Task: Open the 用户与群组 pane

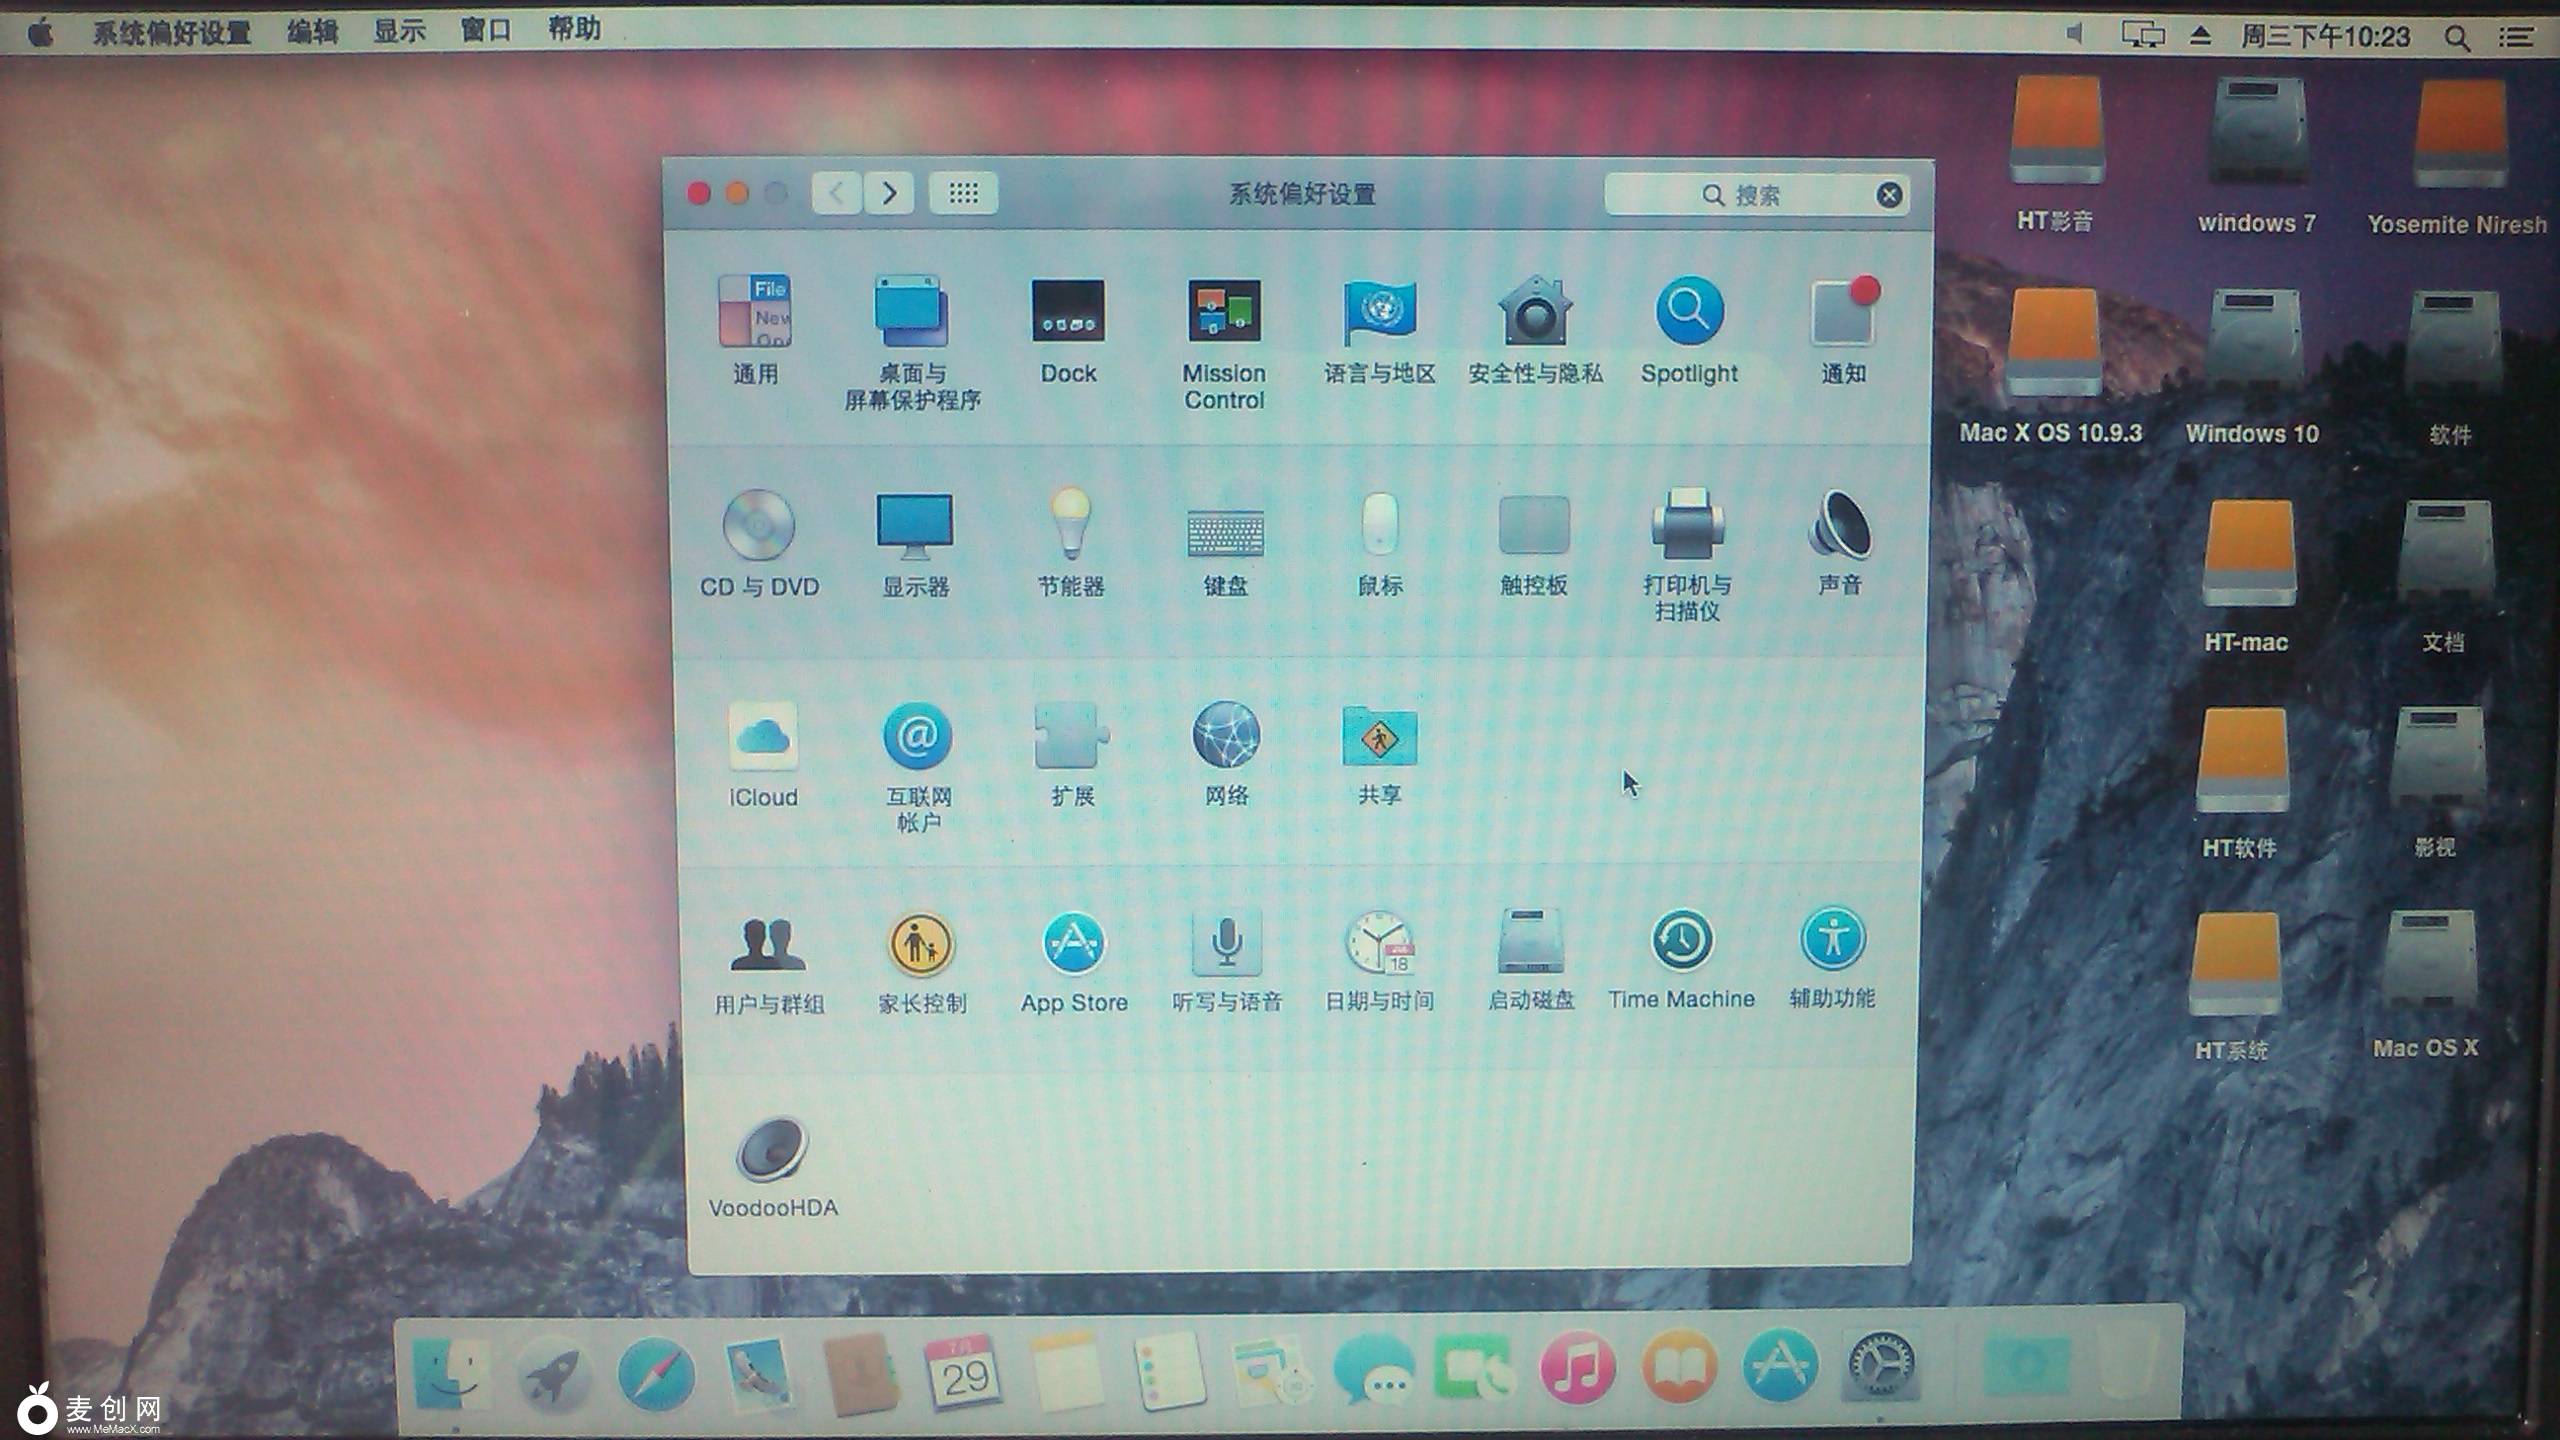Action: click(x=768, y=945)
